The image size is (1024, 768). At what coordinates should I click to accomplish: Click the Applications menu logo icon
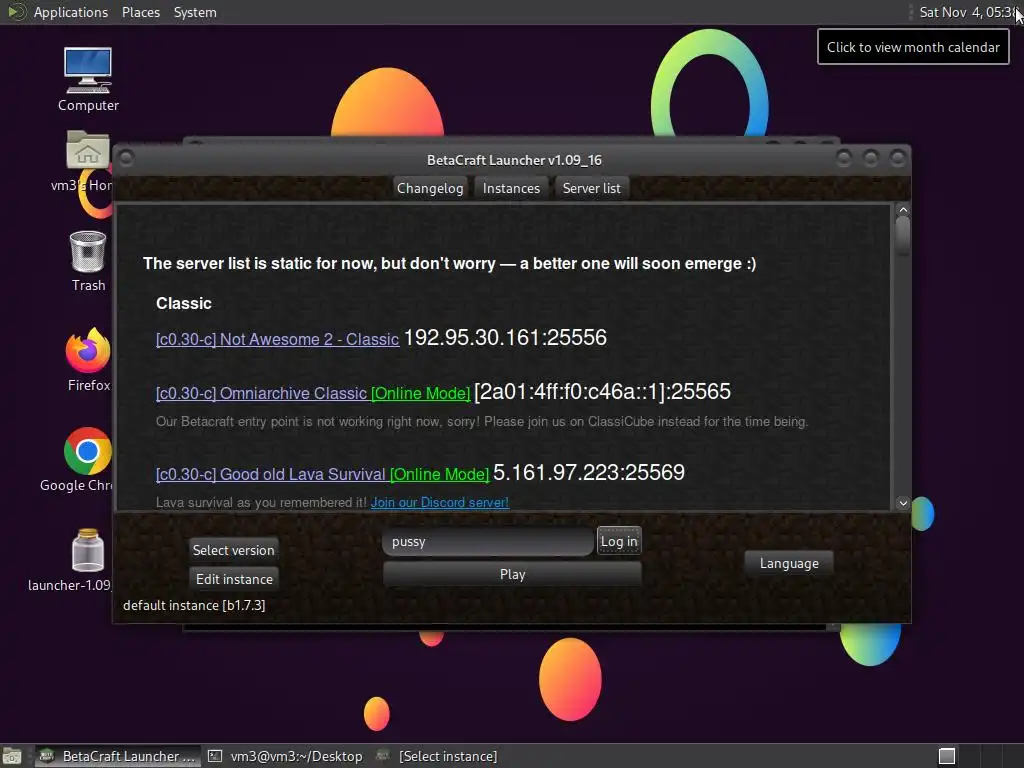[16, 12]
